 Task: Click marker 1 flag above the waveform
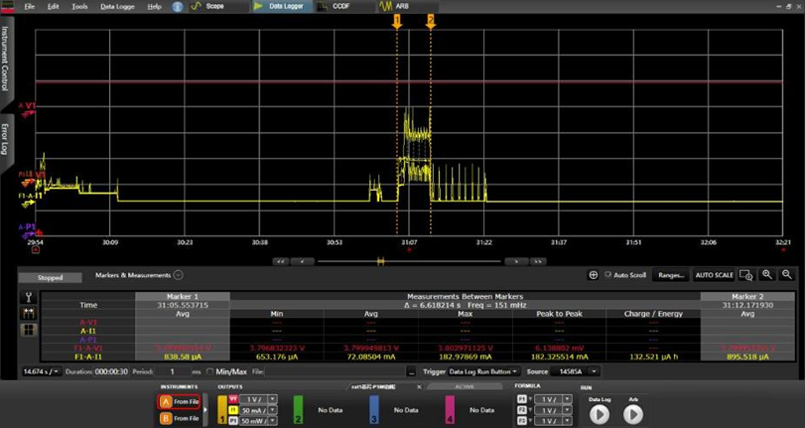[397, 19]
